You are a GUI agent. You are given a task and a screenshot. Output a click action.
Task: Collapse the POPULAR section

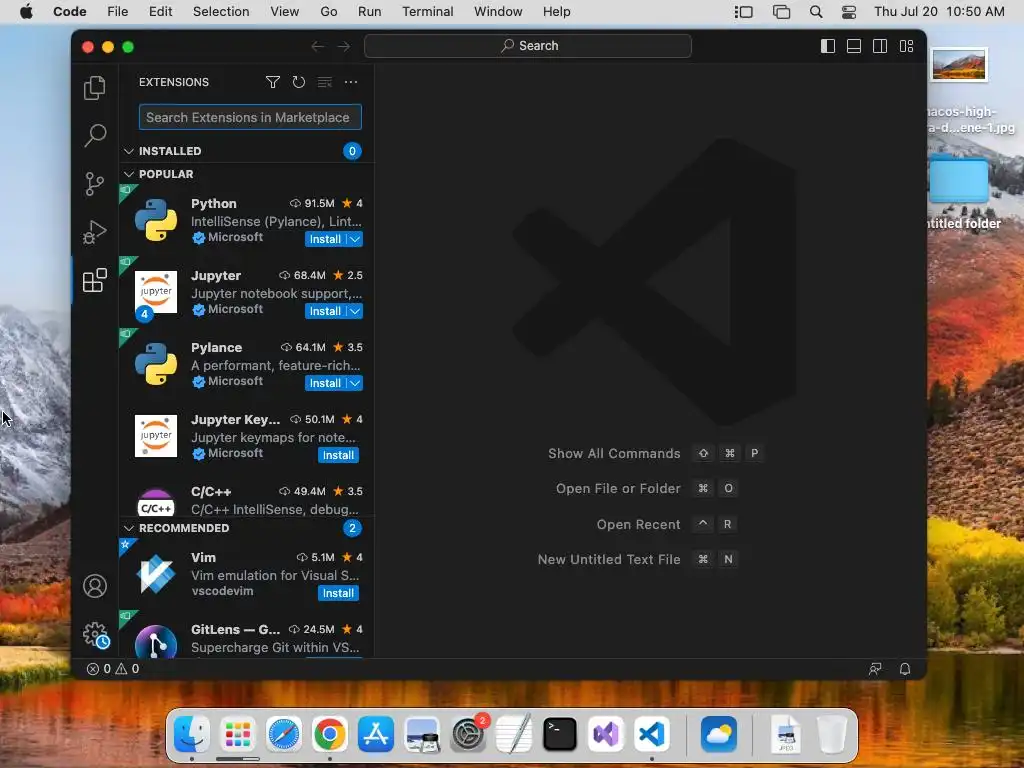click(x=129, y=174)
